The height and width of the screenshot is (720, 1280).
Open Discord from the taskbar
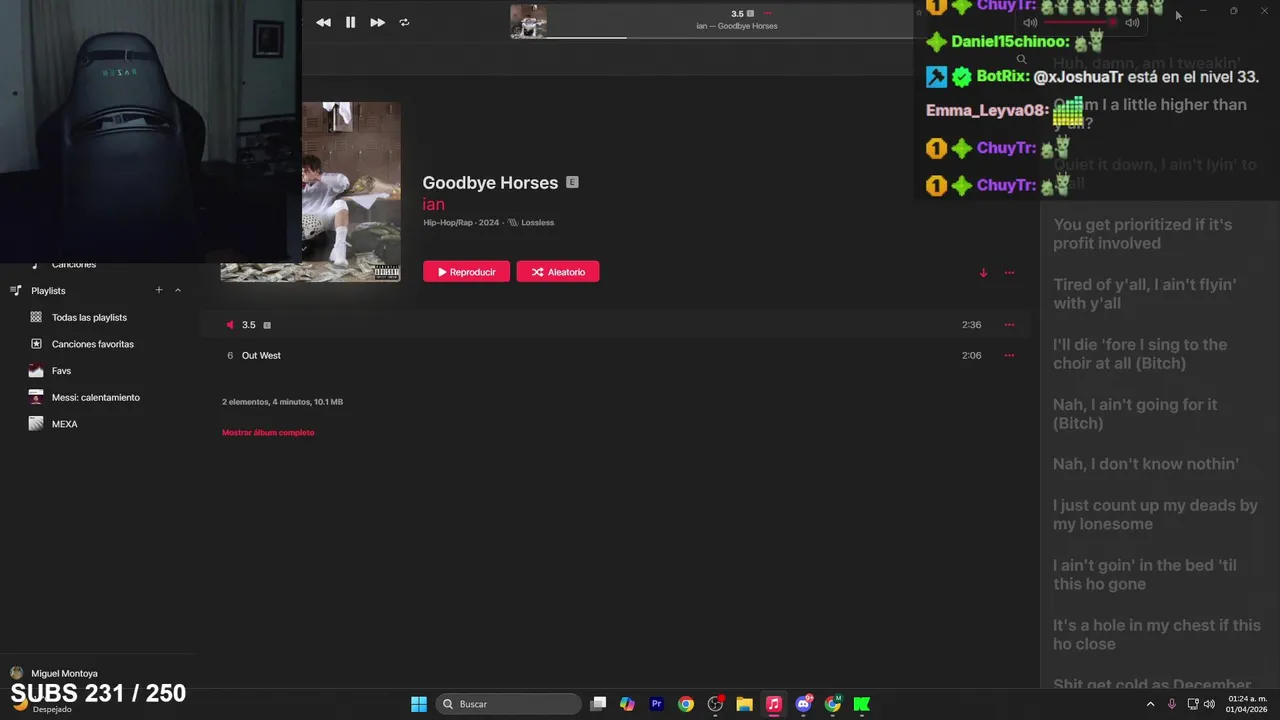803,704
